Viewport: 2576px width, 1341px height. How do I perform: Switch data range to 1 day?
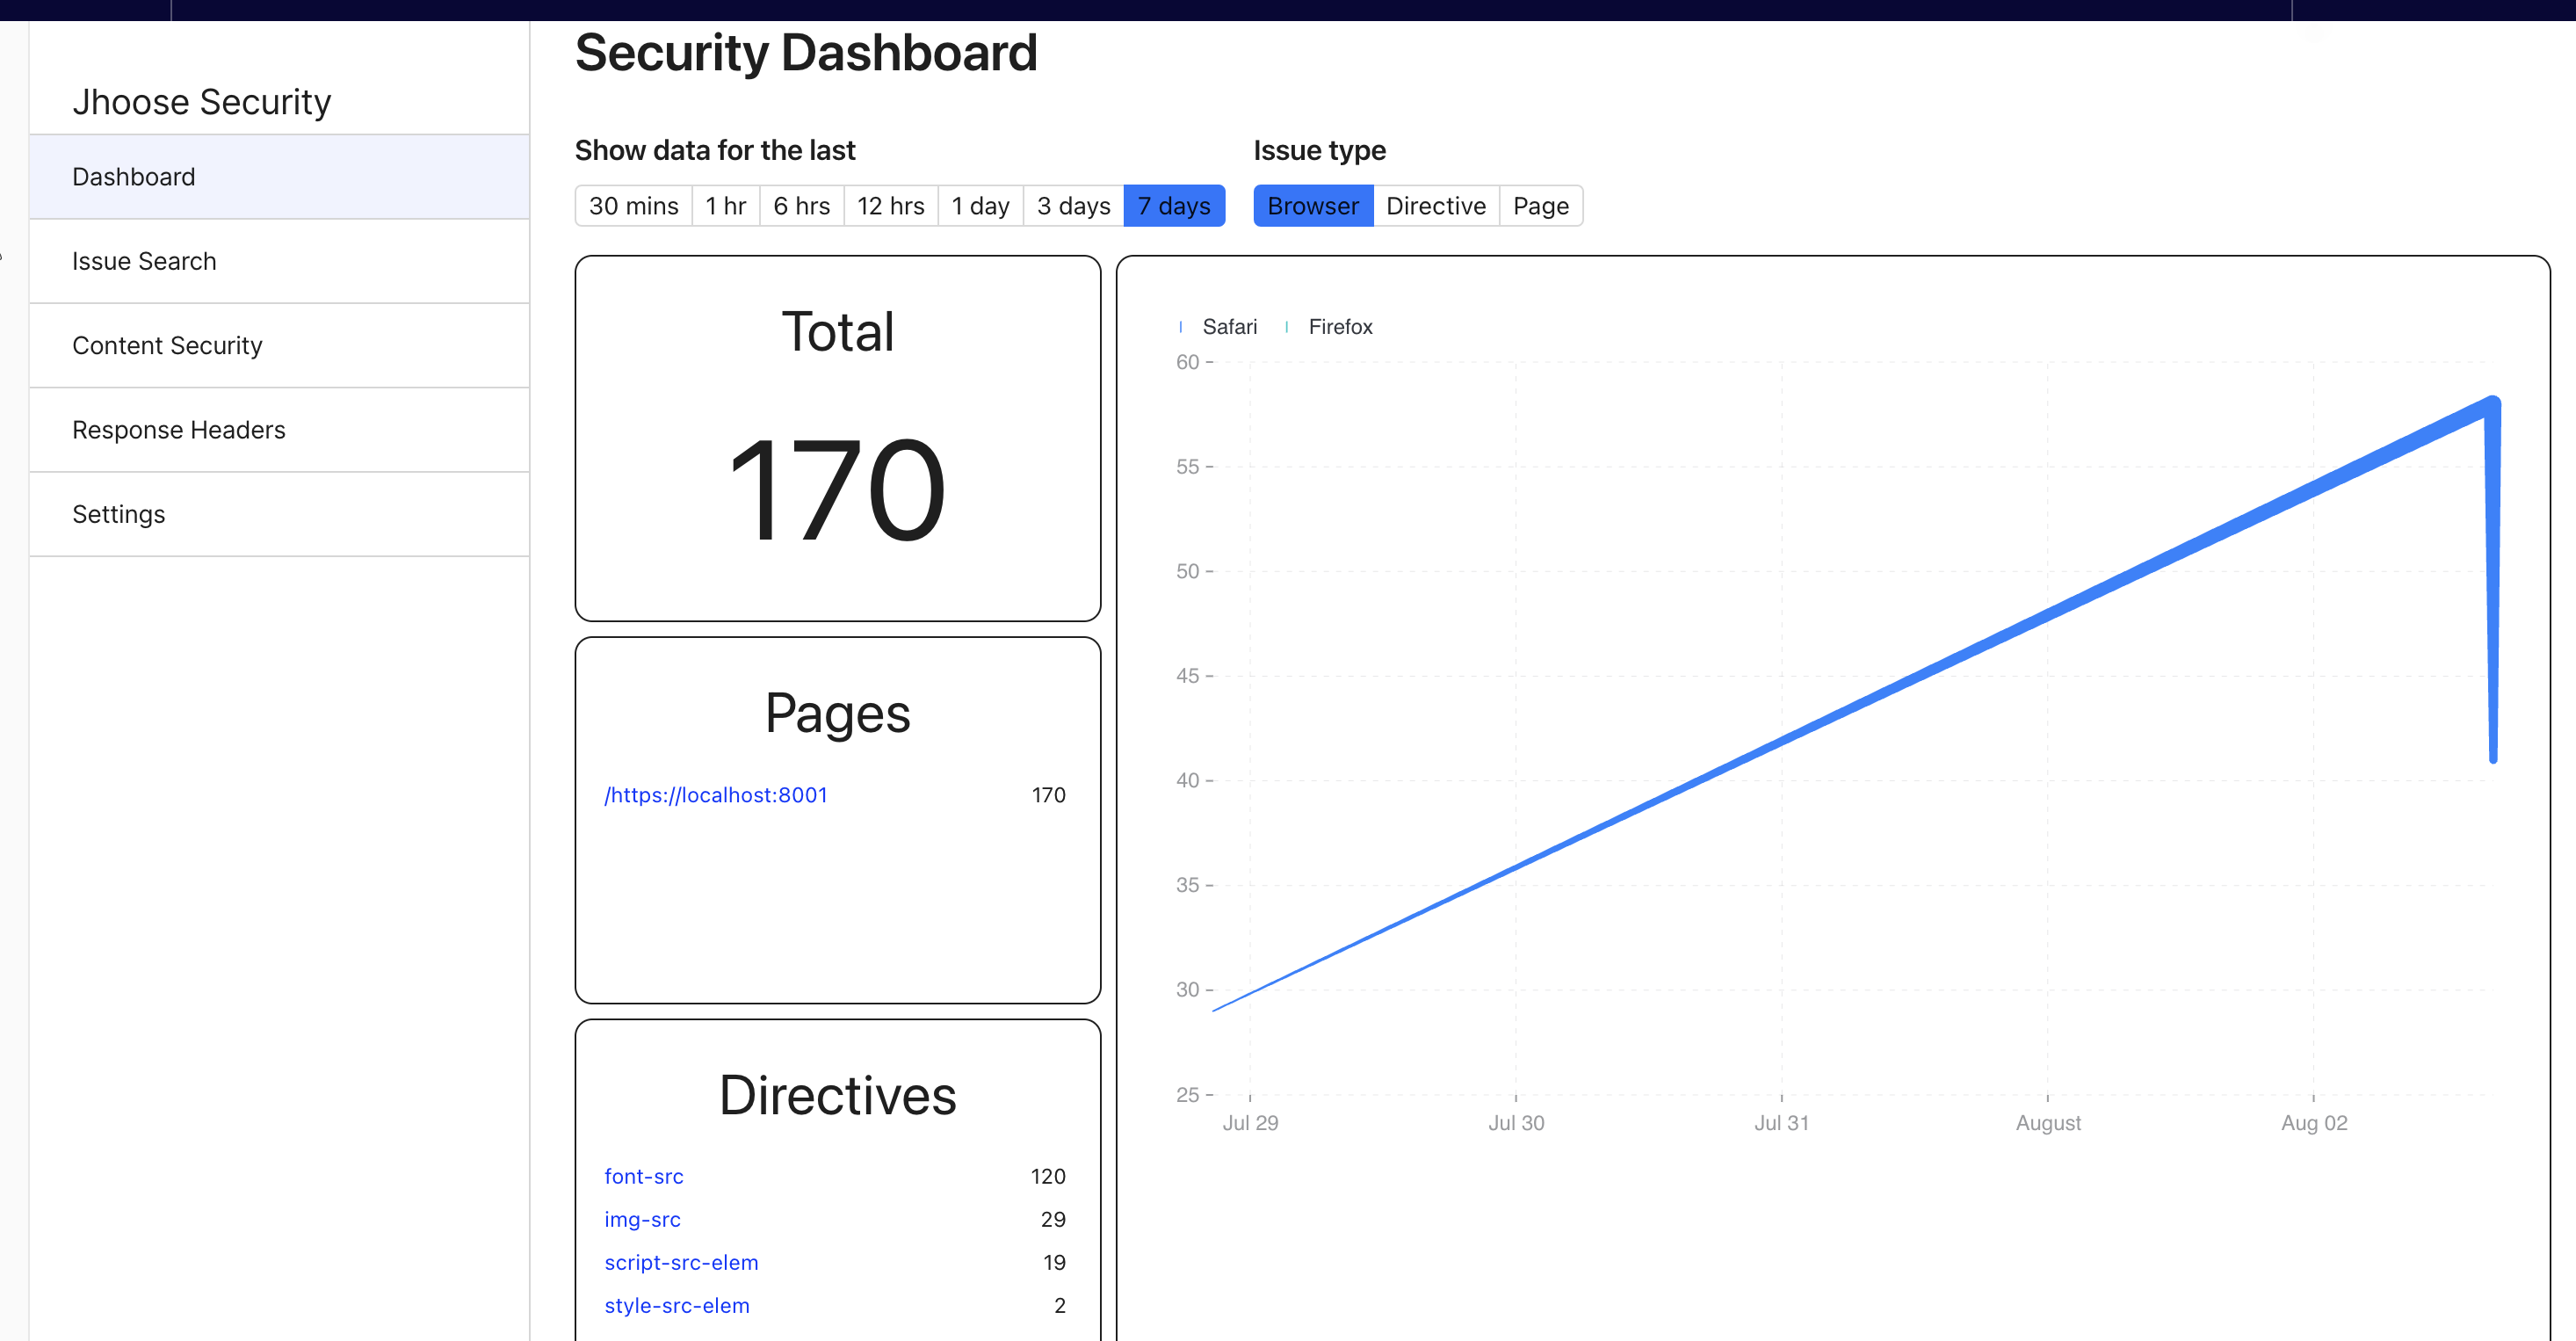coord(980,206)
